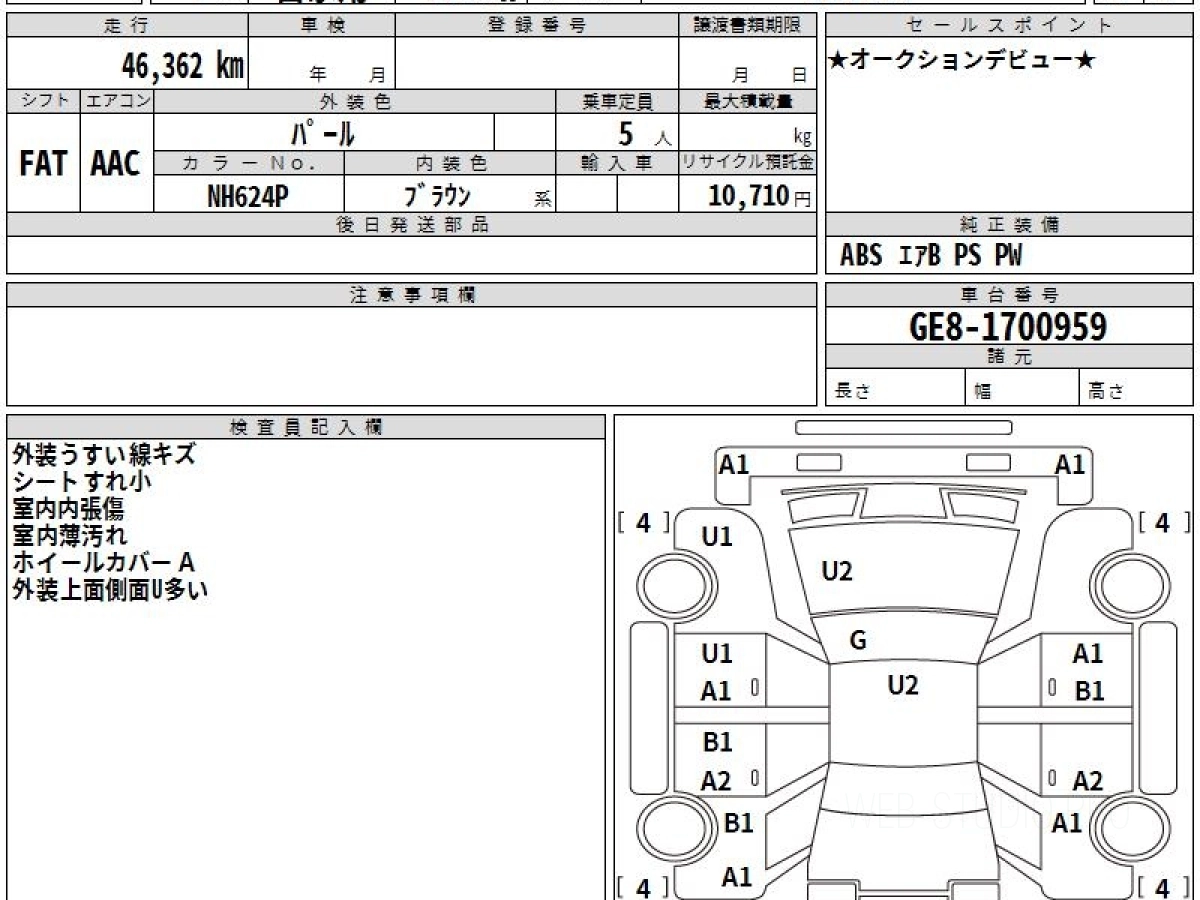Viewport: 1200px width, 900px height.
Task: Click the B1 mark on the right front door
Action: pyautogui.click(x=1090, y=691)
